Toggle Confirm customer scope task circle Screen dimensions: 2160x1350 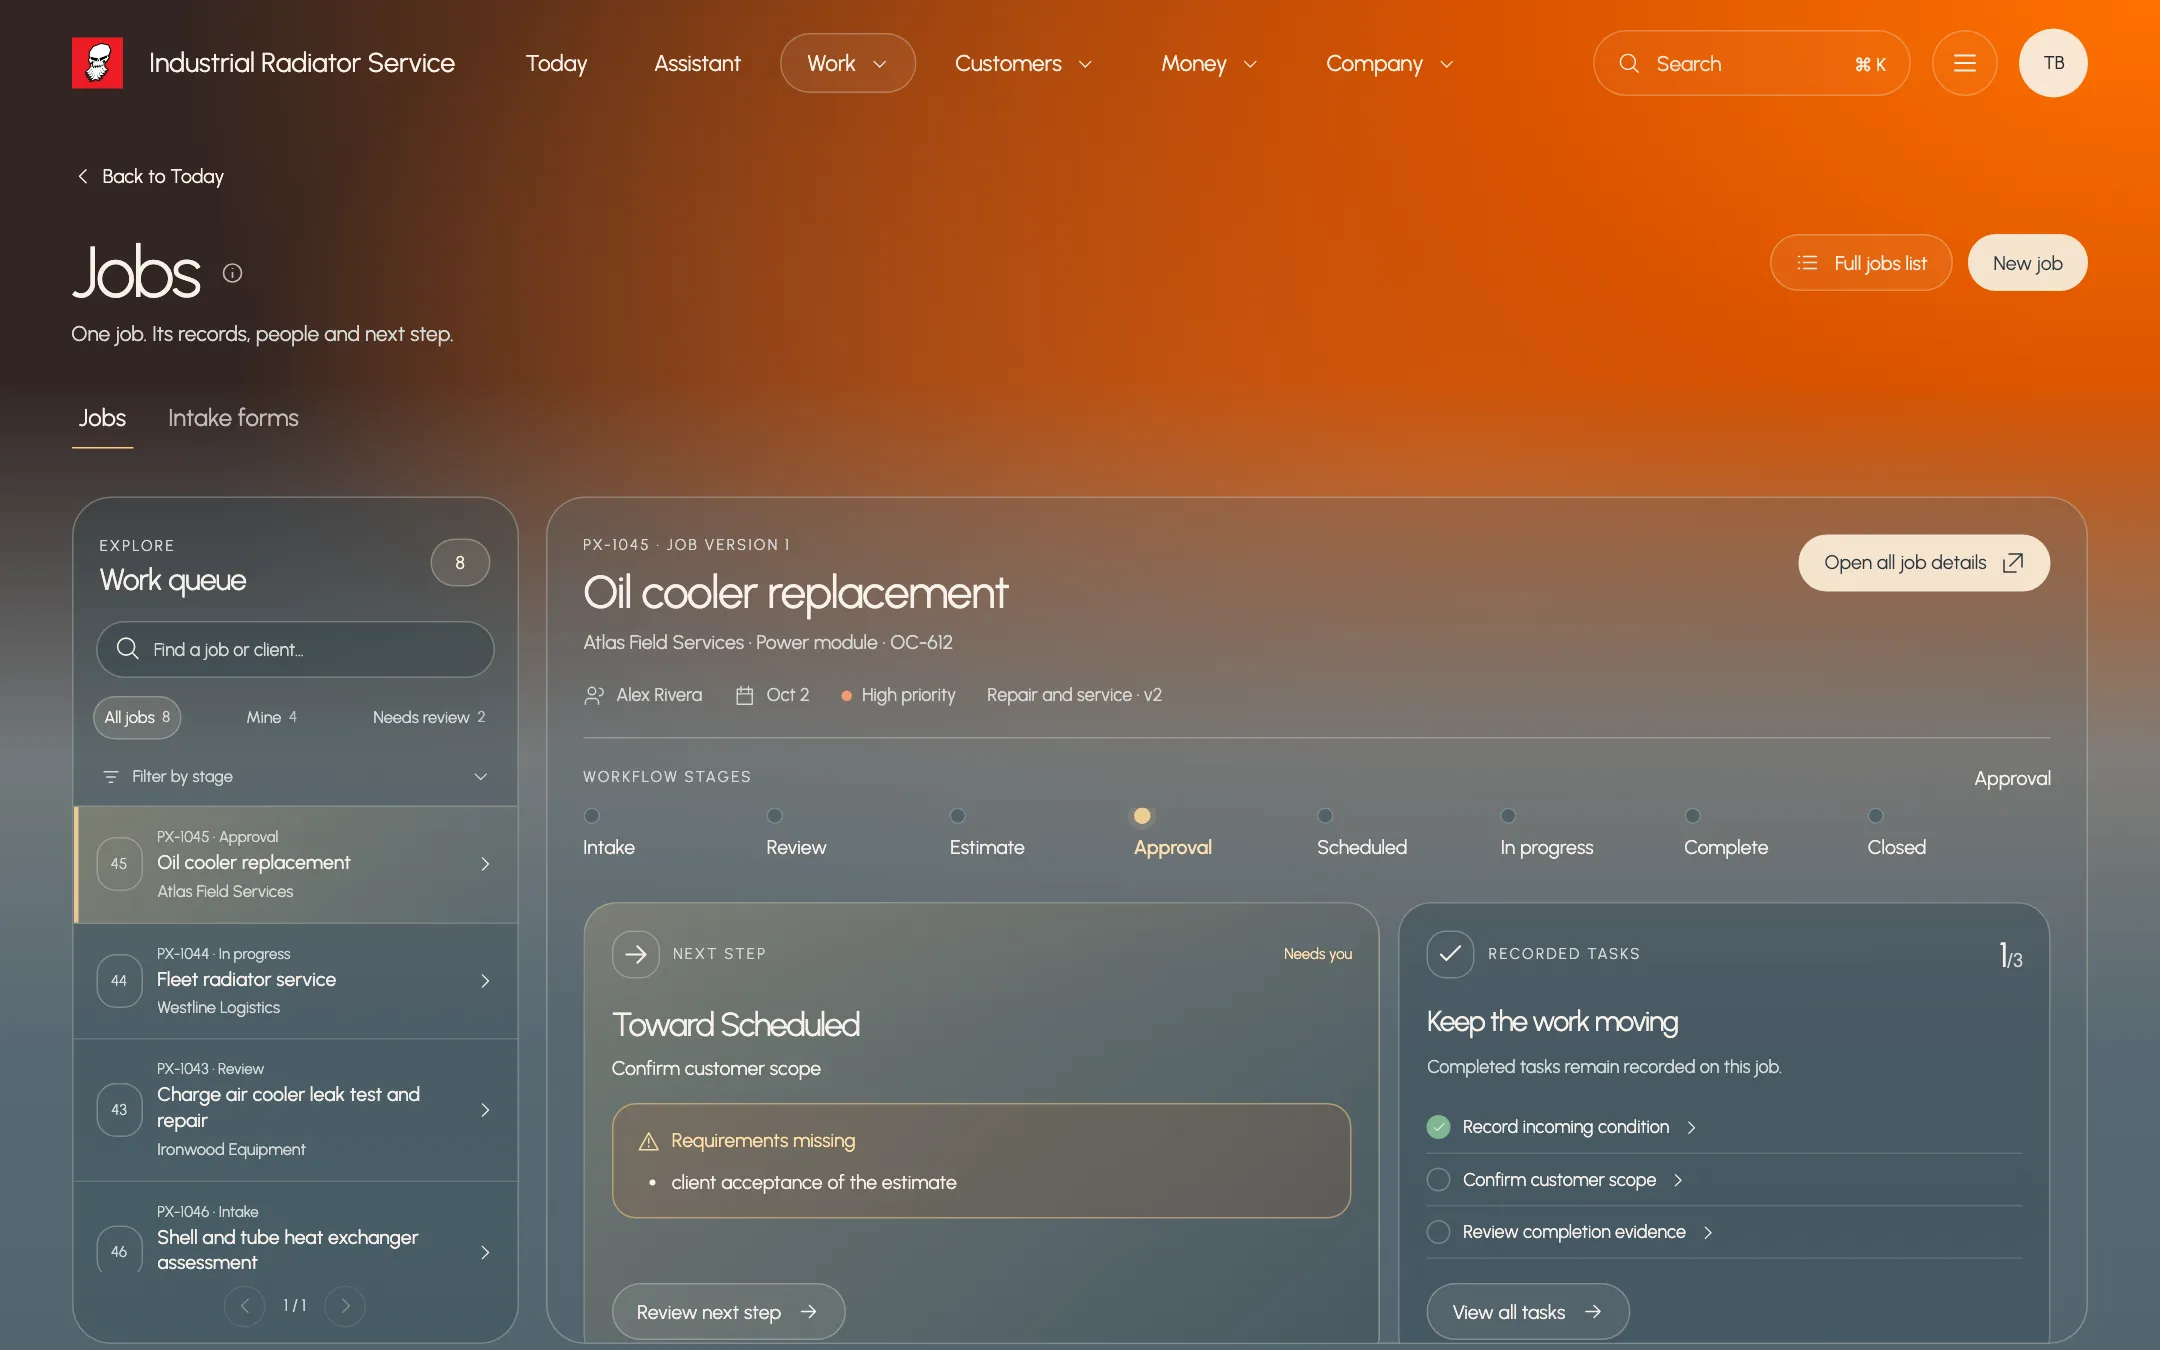click(1438, 1180)
